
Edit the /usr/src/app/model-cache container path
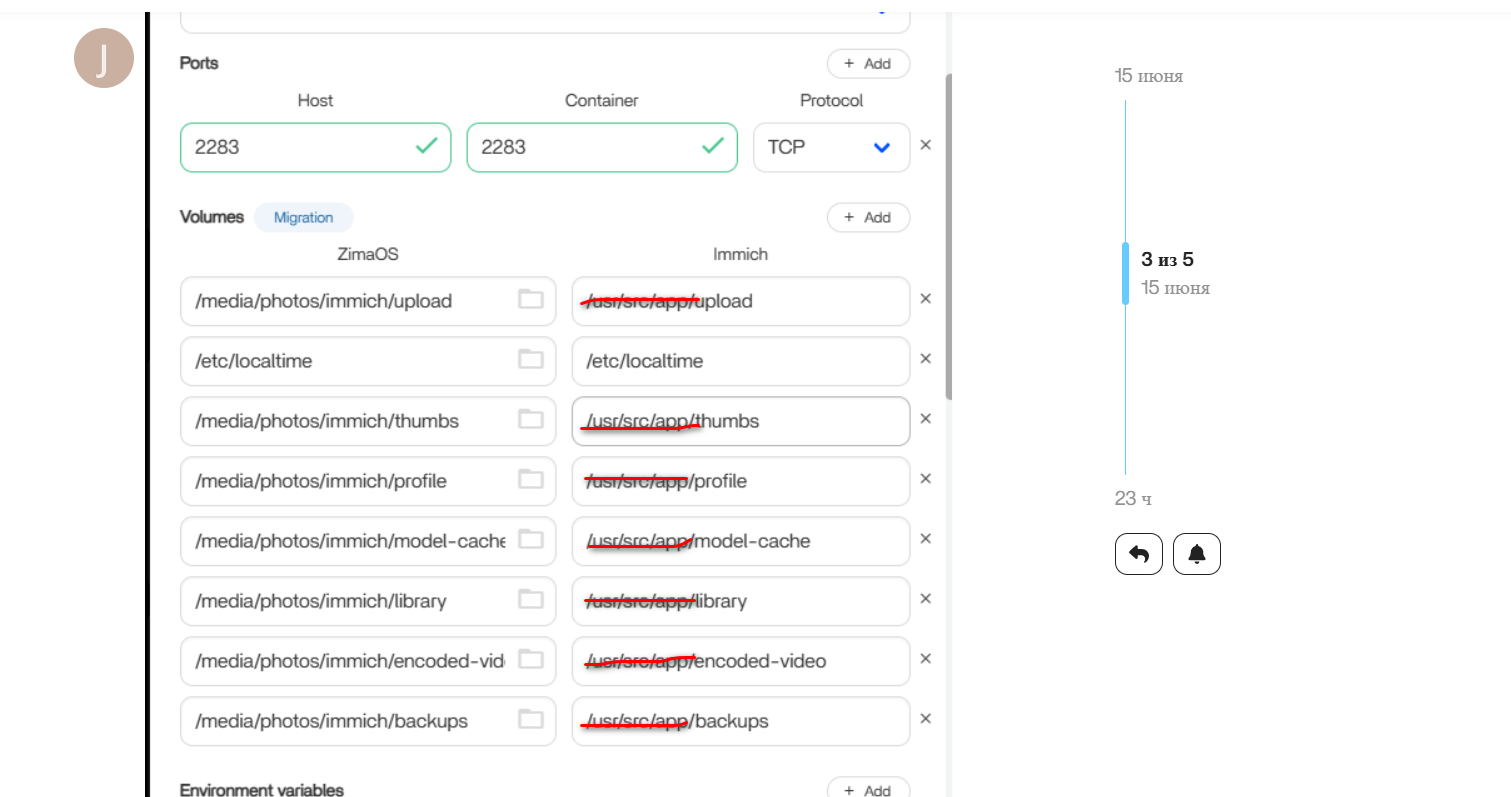tap(741, 541)
